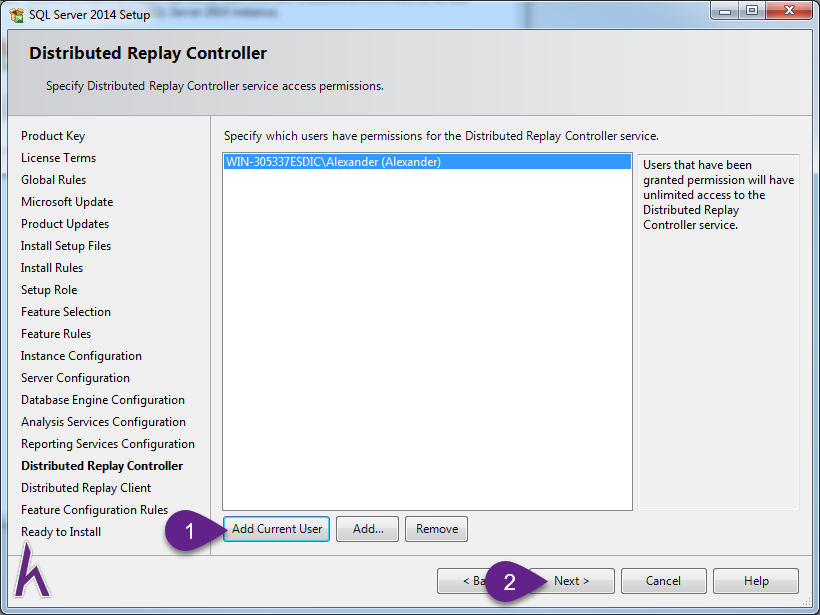This screenshot has height=615, width=820.
Task: Proceed with the Next > button
Action: tap(572, 581)
